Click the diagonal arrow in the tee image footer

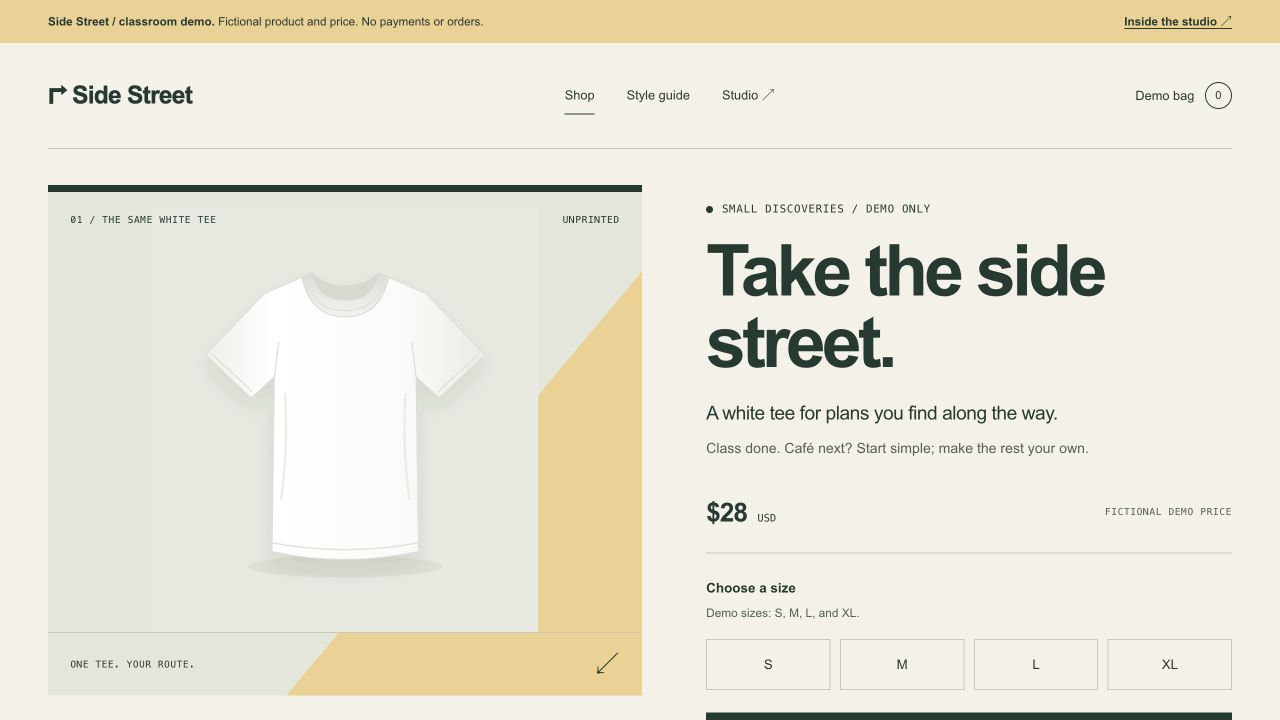(607, 663)
